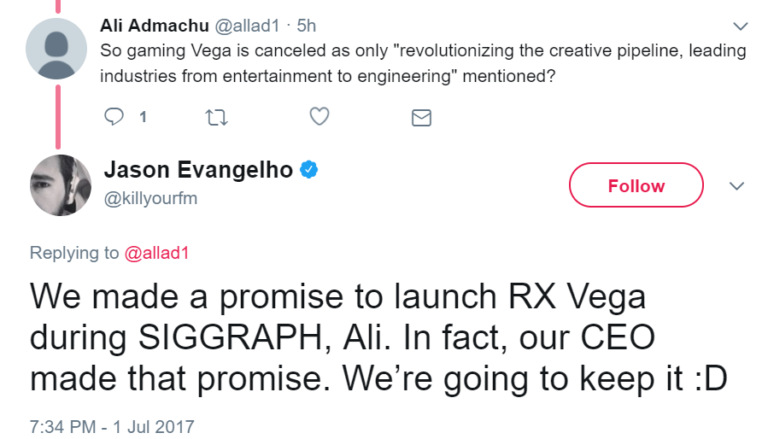Click Jason Evangelho's verified badge
768x439 pixels.
click(x=309, y=170)
